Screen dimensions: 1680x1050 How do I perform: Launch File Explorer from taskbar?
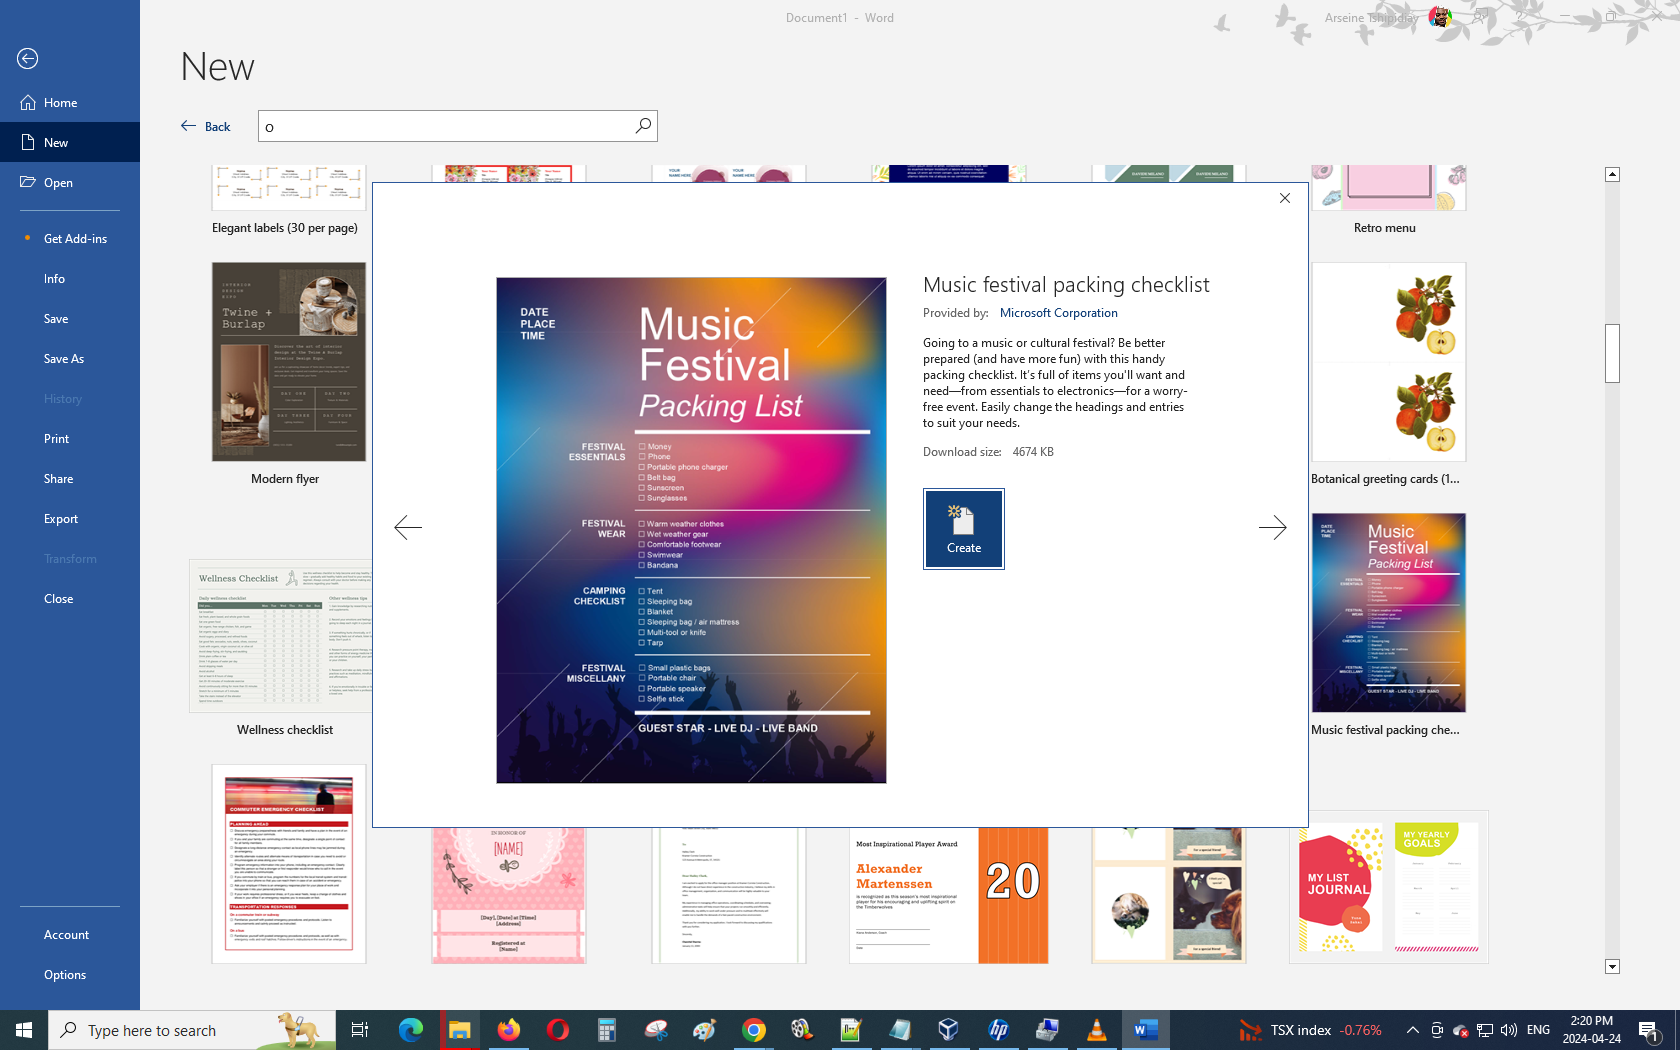(x=459, y=1030)
